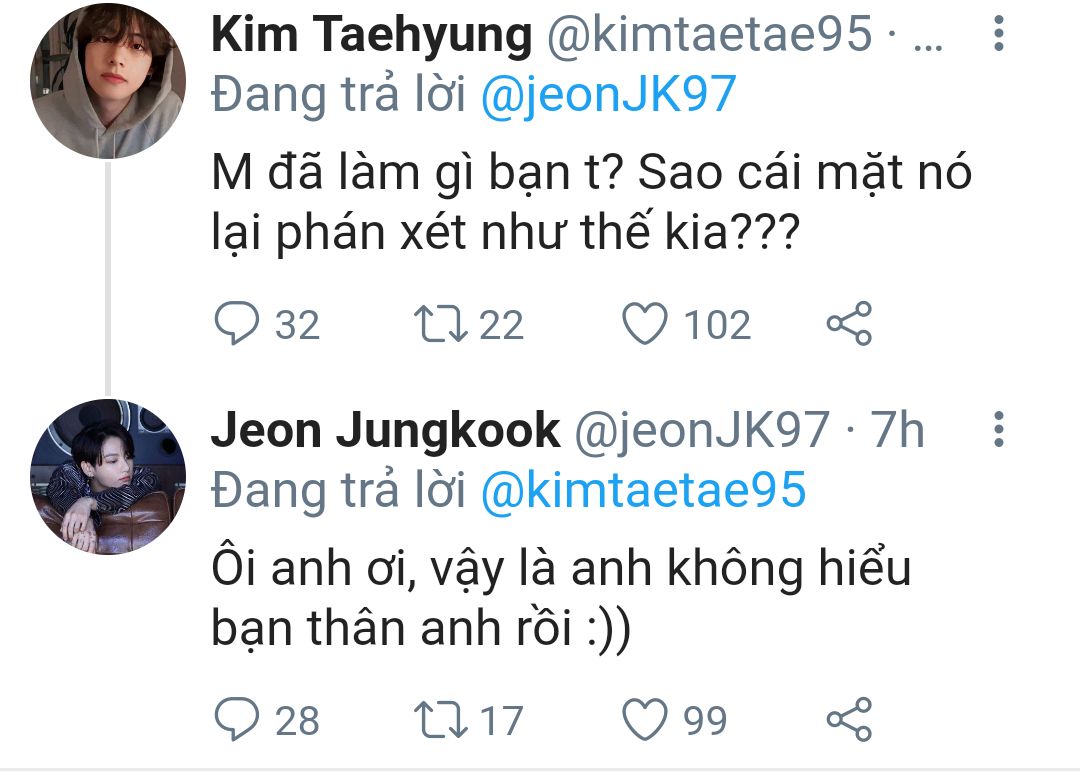Viewport: 1080px width, 773px height.
Task: Like Jeon Jungkook's tweet
Action: click(645, 720)
